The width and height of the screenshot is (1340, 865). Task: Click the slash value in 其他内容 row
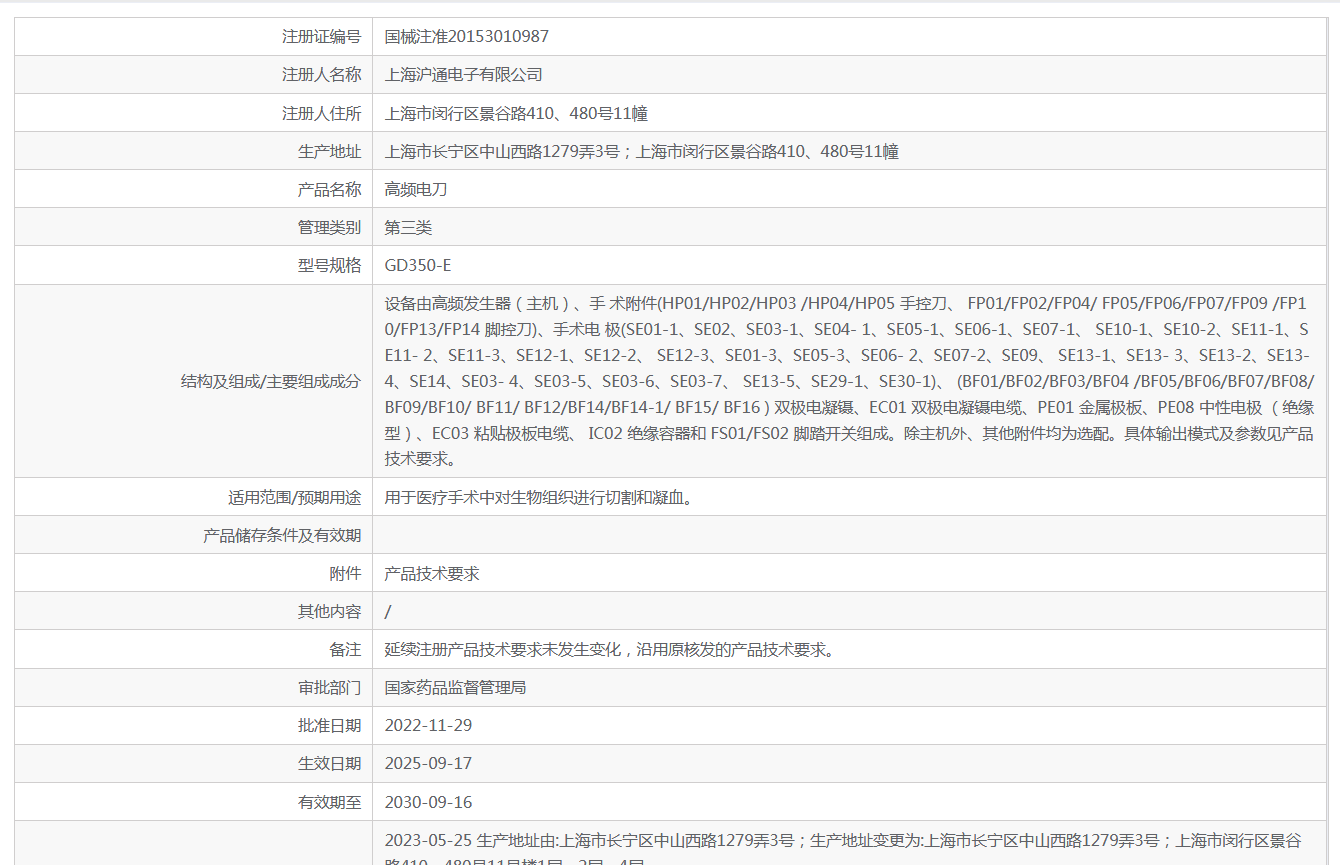388,611
